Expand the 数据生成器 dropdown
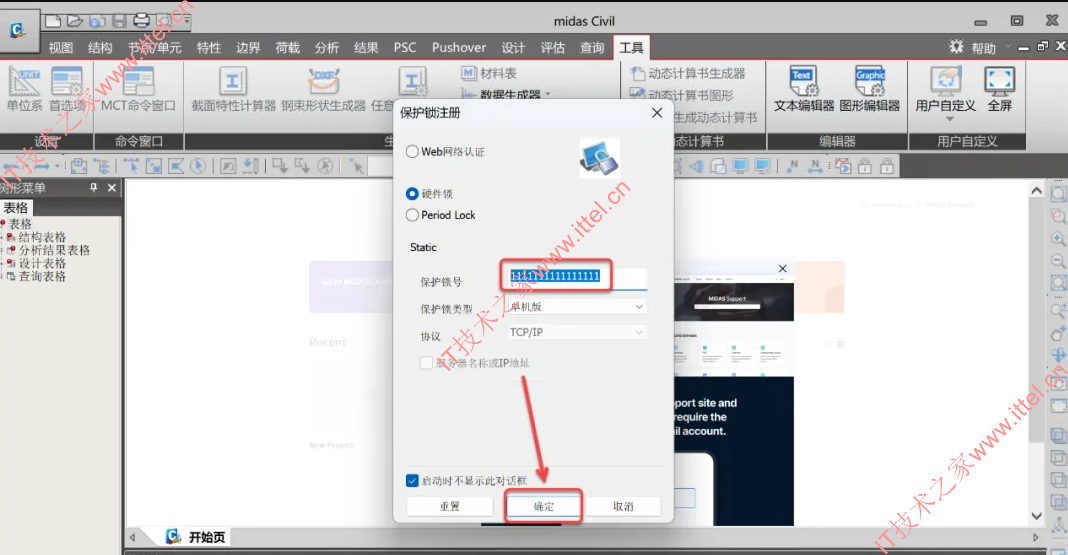This screenshot has height=555, width=1068. pos(548,95)
